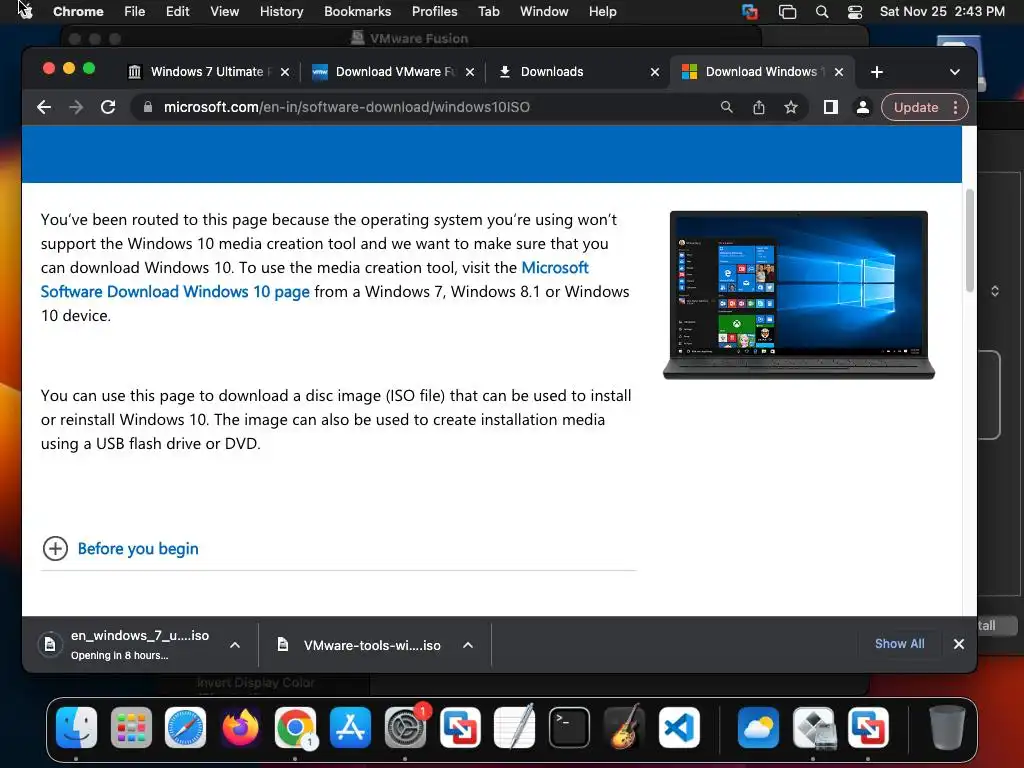Open options chevron for en_windows_7 iso download
This screenshot has height=768, width=1024.
pyautogui.click(x=235, y=645)
